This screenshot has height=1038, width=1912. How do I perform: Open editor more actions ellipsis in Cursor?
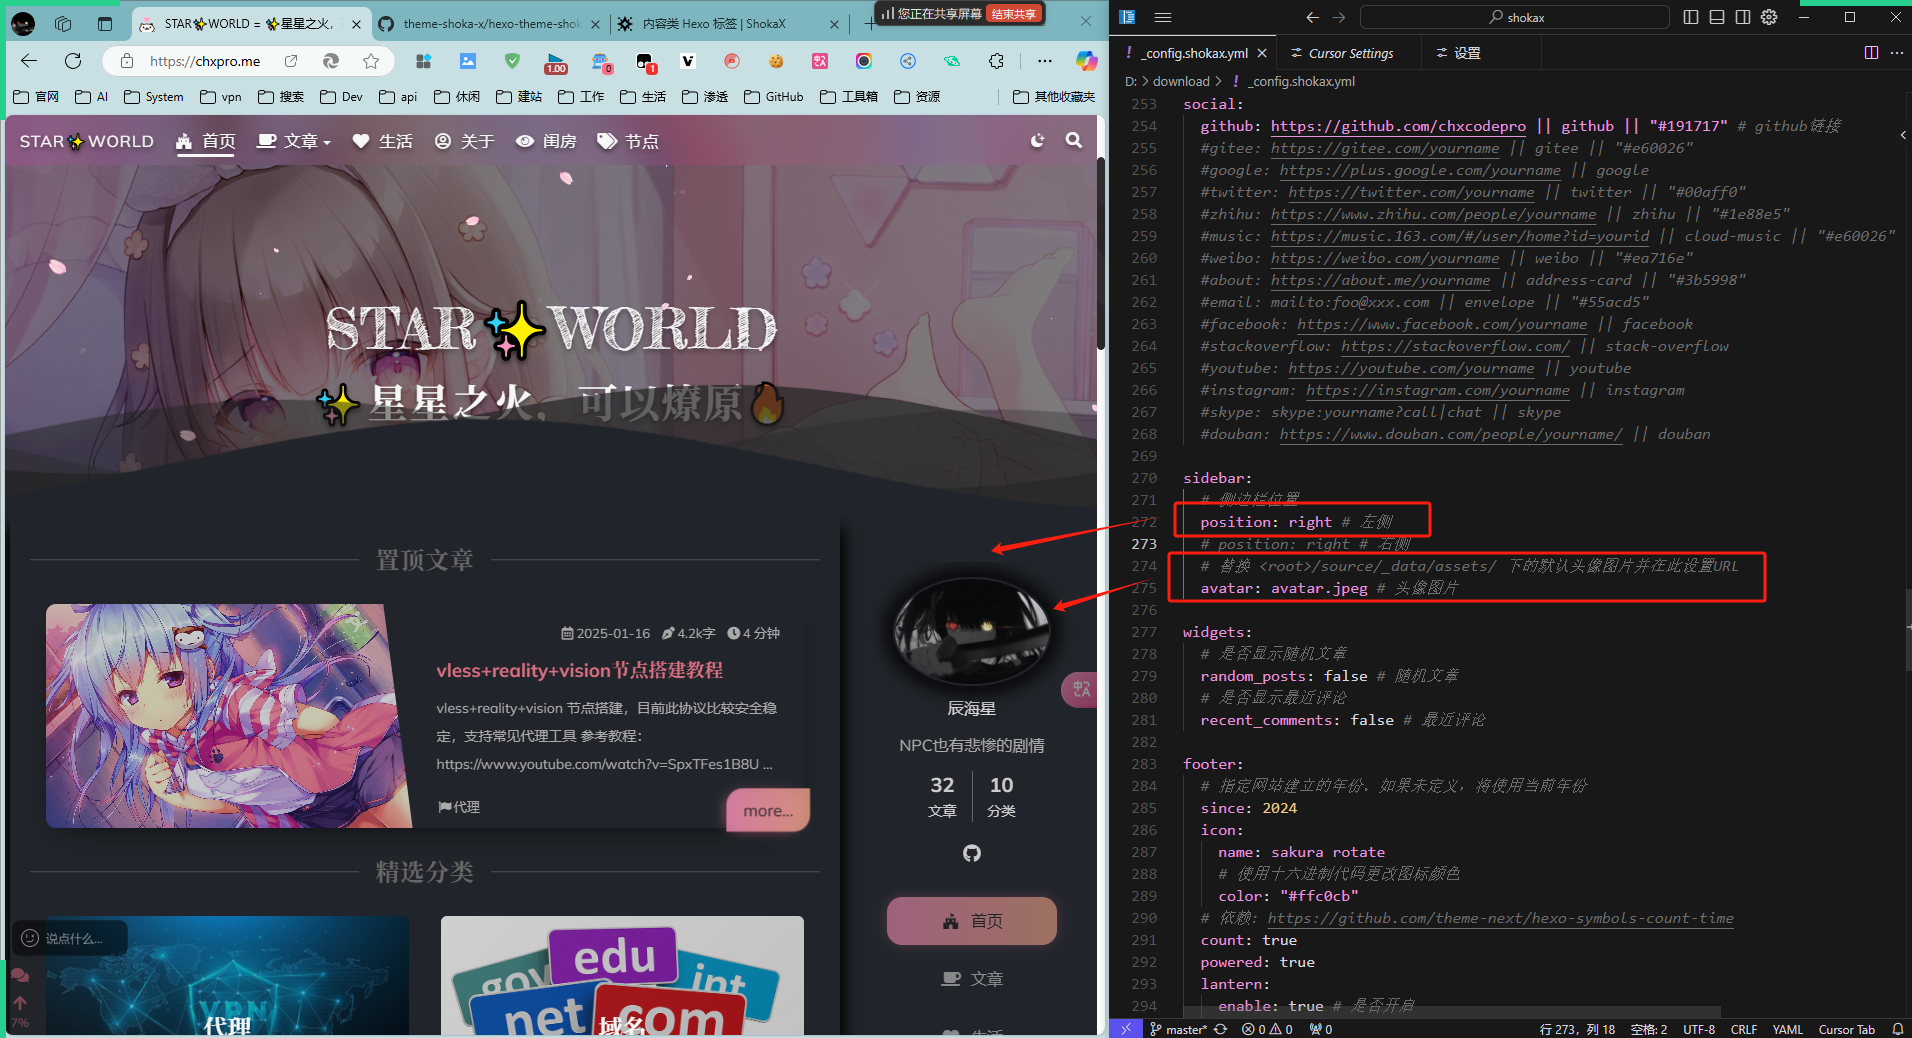[x=1897, y=53]
